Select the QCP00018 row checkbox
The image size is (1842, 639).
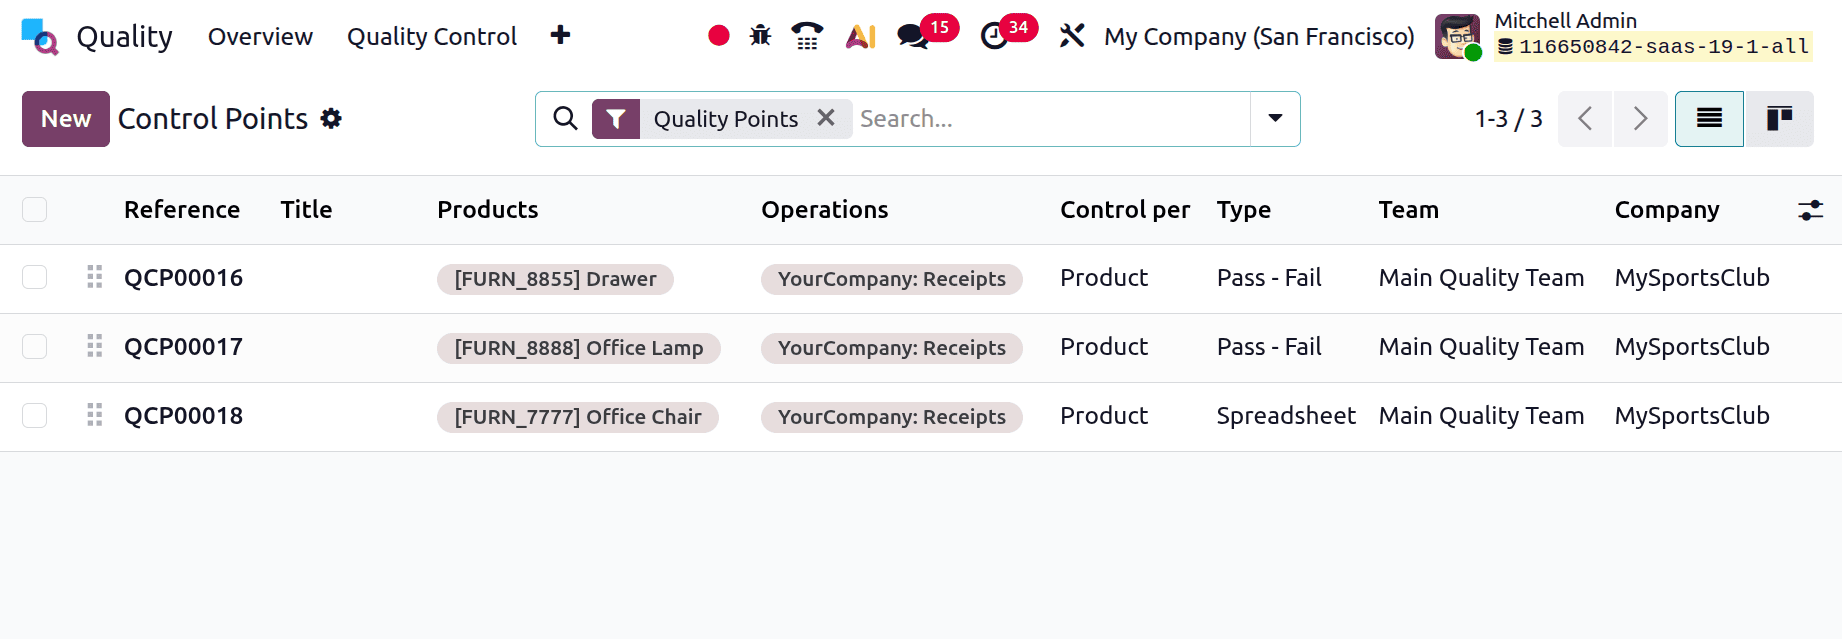35,415
